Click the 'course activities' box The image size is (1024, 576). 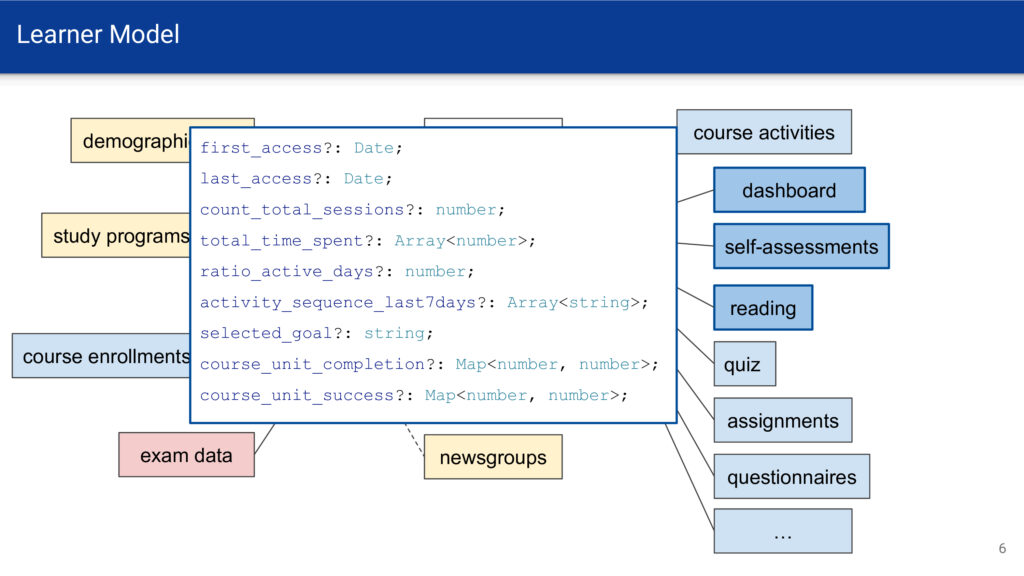pyautogui.click(x=764, y=132)
